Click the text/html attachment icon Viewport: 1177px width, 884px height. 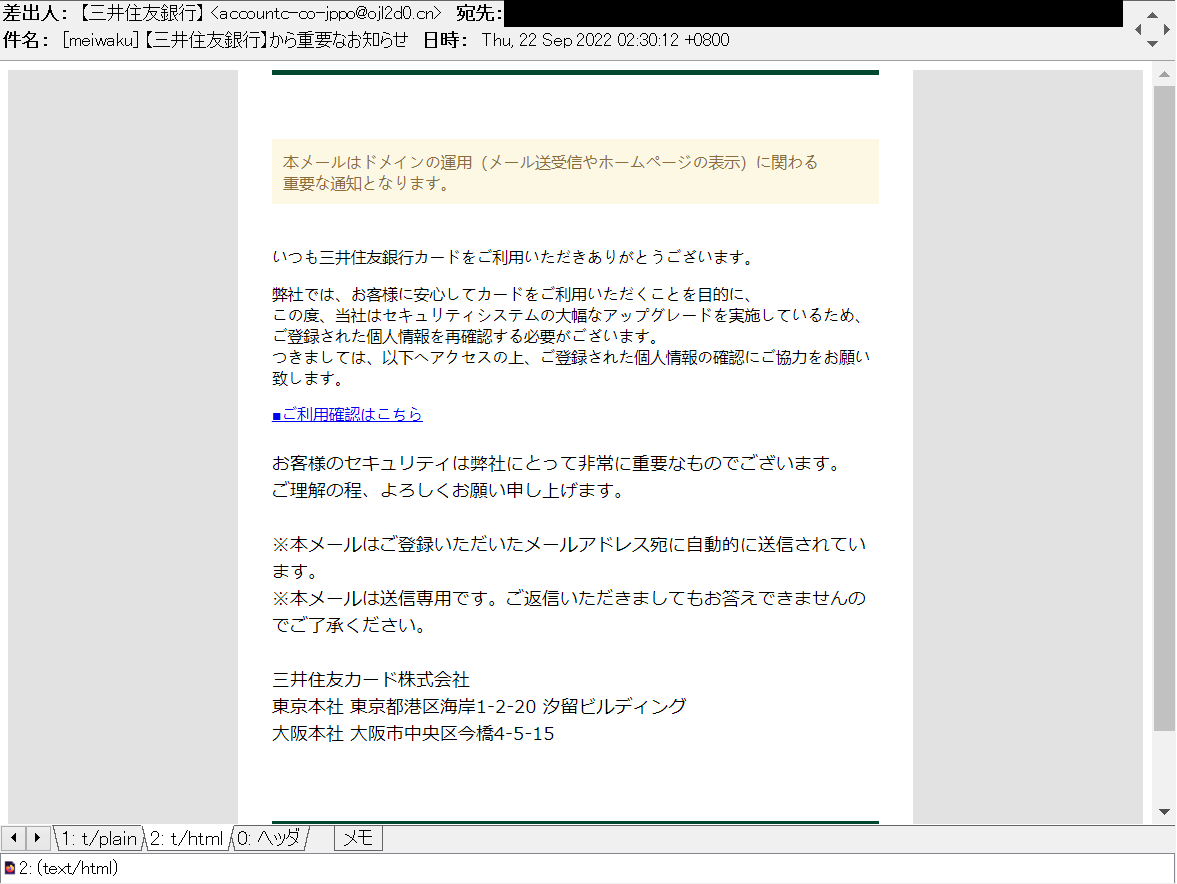10,868
